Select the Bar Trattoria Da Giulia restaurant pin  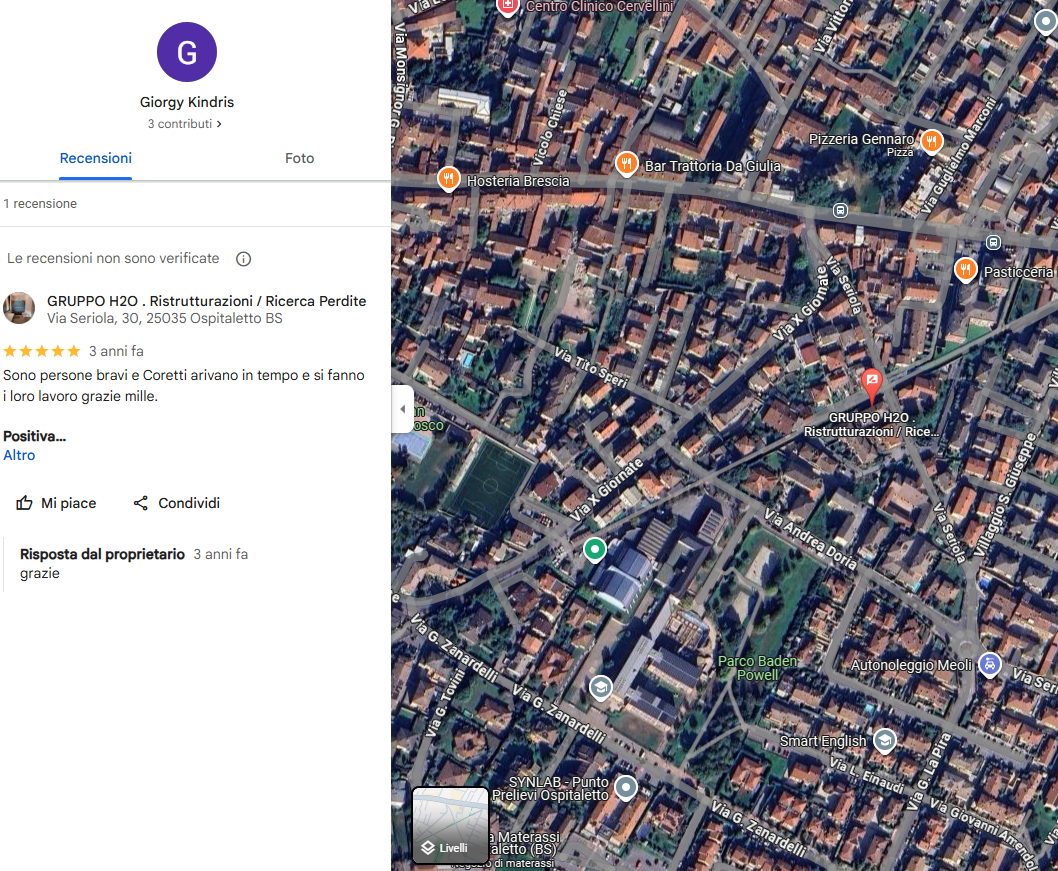(x=627, y=163)
